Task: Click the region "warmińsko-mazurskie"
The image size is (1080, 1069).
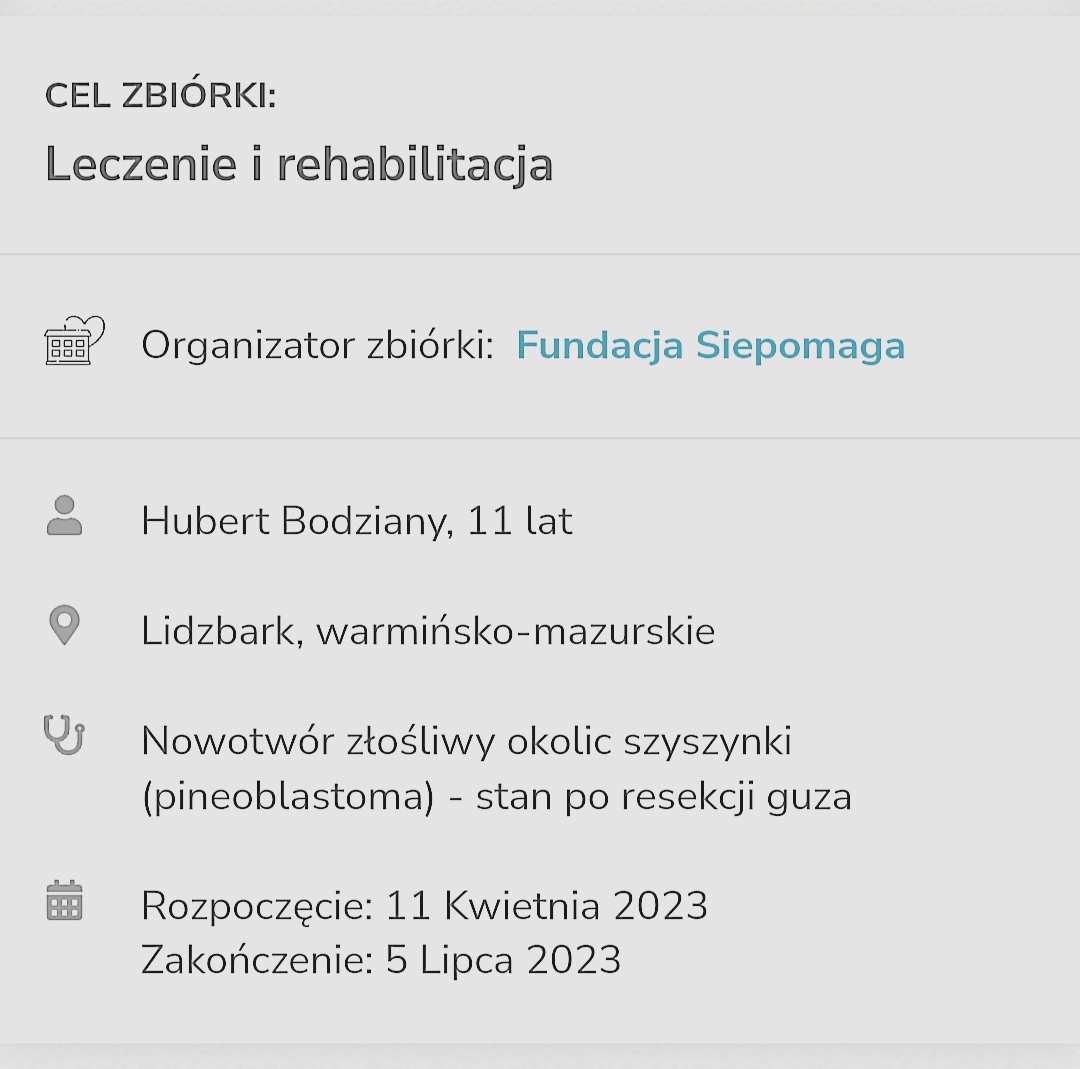Action: [x=515, y=631]
